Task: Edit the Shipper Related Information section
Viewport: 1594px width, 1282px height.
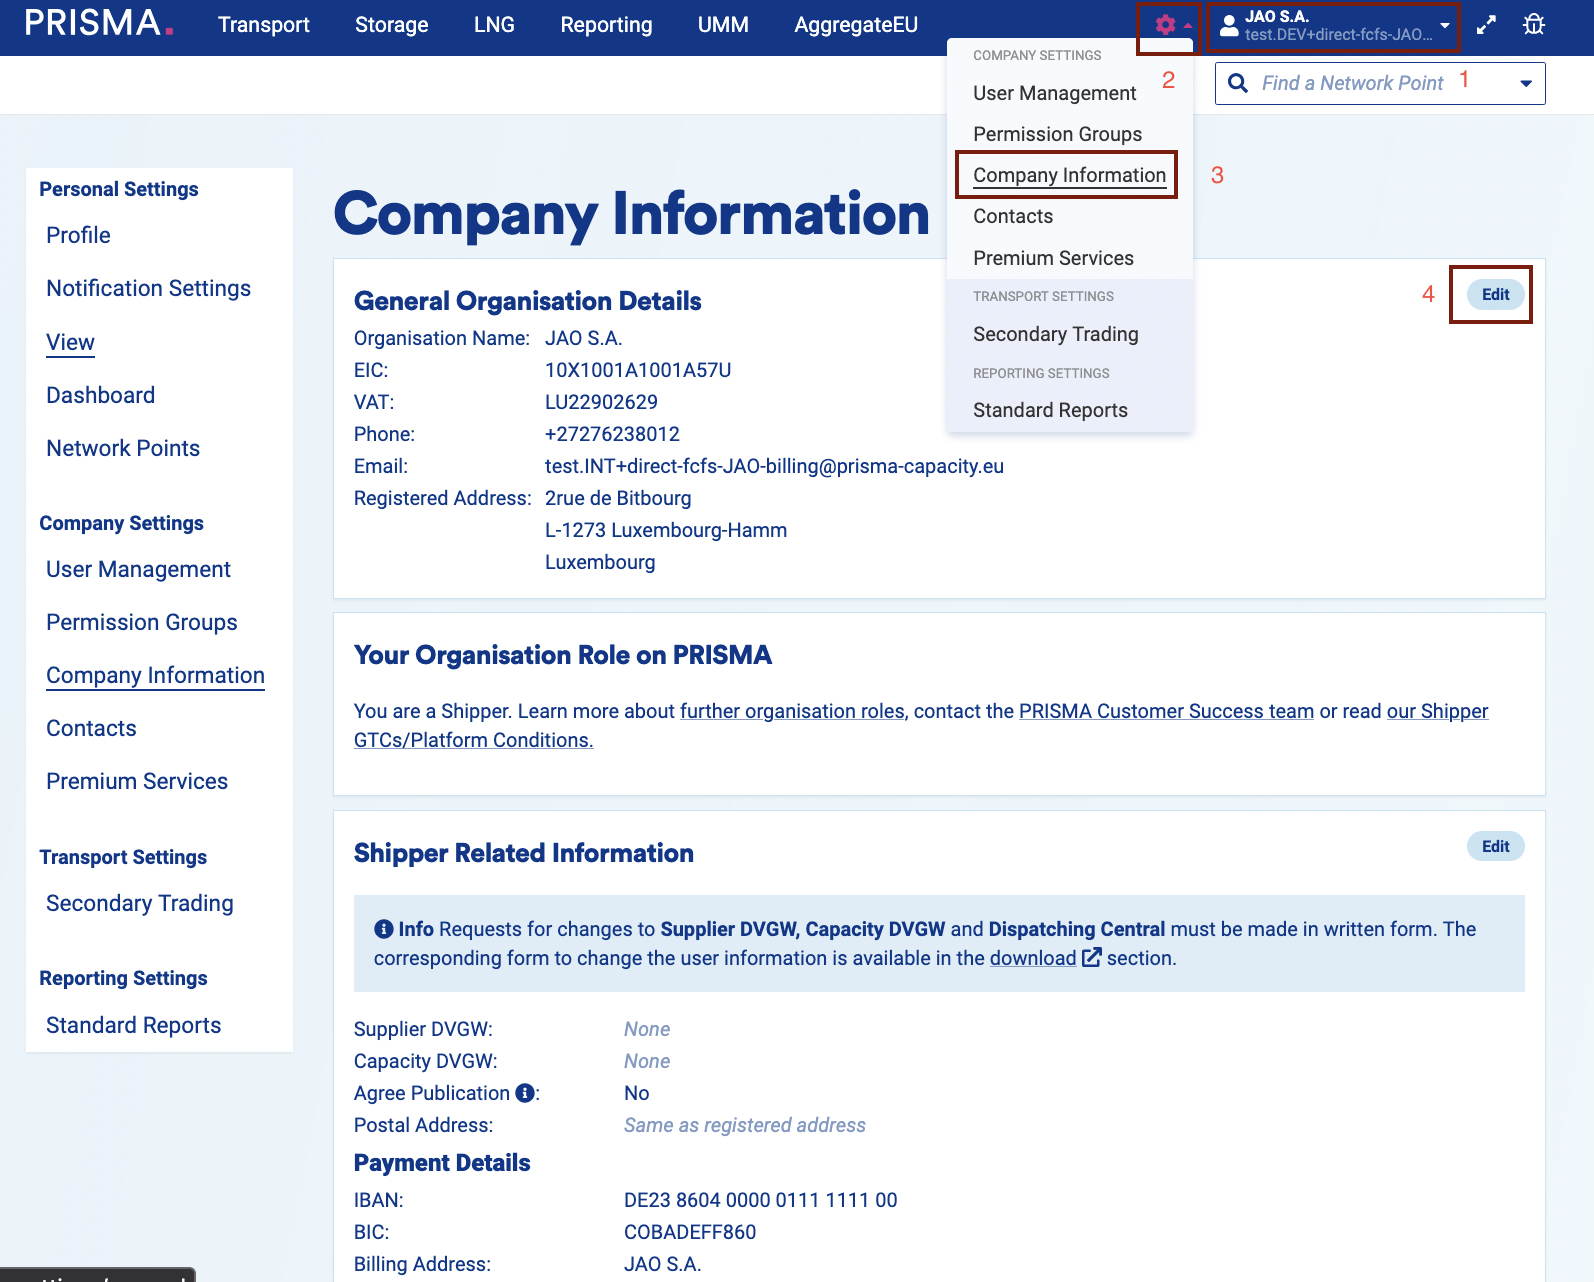Action: 1495,846
